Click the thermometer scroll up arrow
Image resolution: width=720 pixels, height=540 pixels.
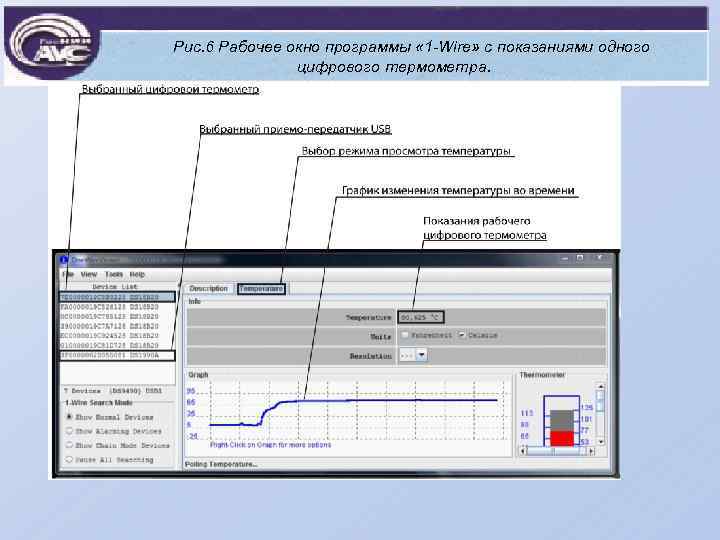coord(600,387)
